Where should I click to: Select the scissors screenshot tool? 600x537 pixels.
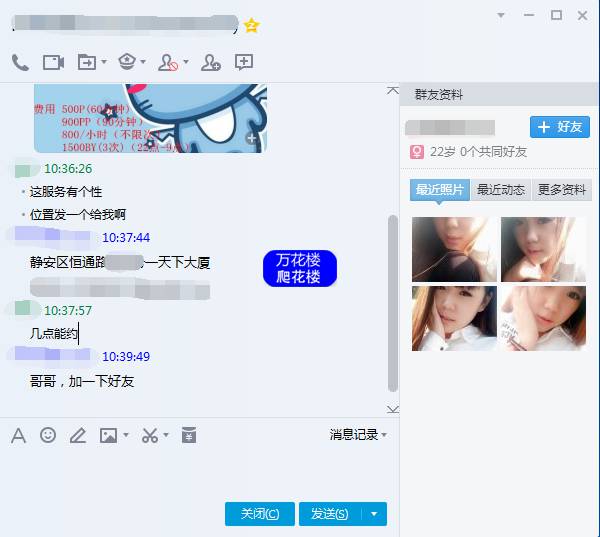click(150, 435)
